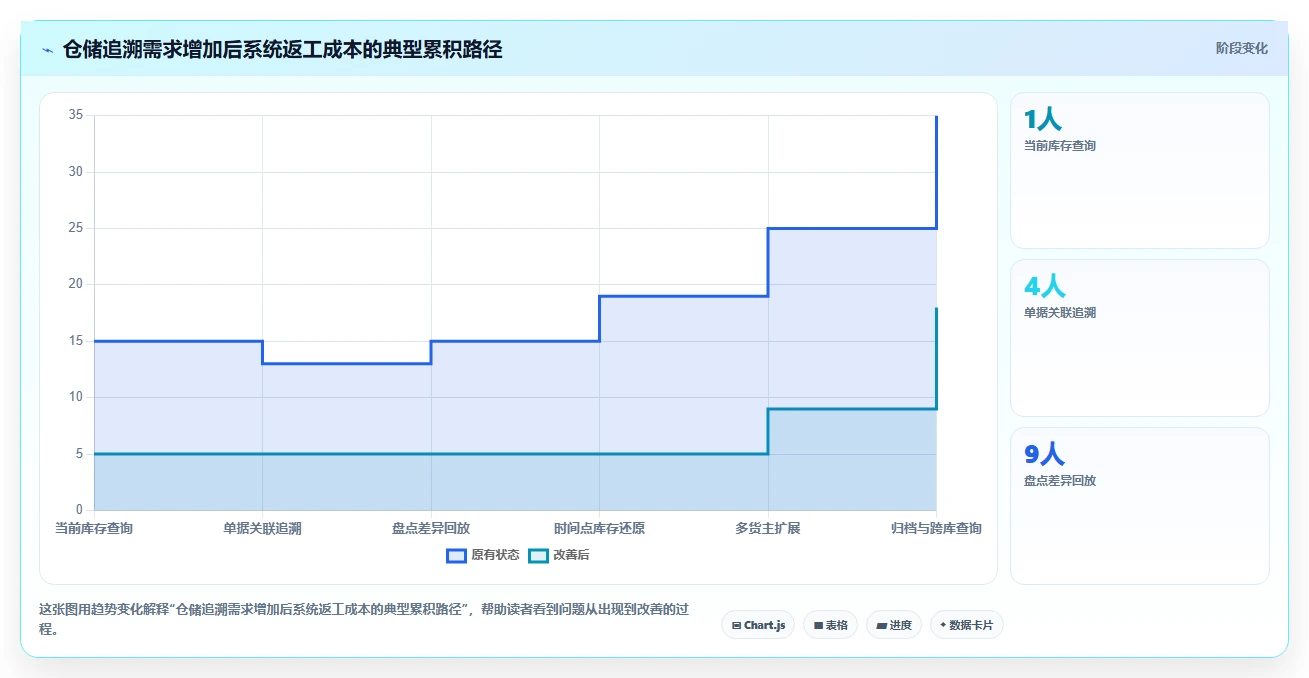1309x678 pixels.
Task: Select the 数据卡片 tag button
Action: 966,625
